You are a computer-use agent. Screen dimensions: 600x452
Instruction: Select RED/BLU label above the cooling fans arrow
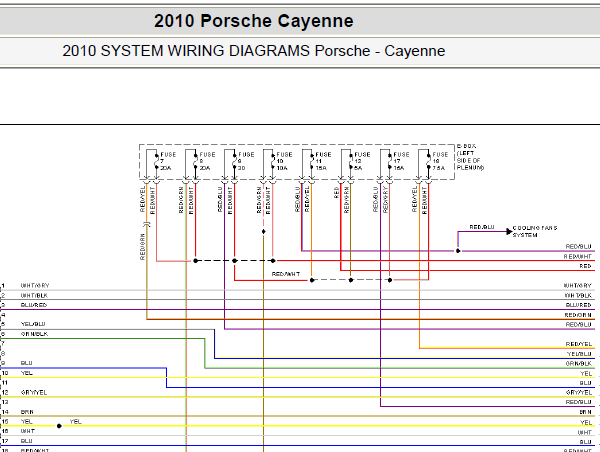[482, 227]
